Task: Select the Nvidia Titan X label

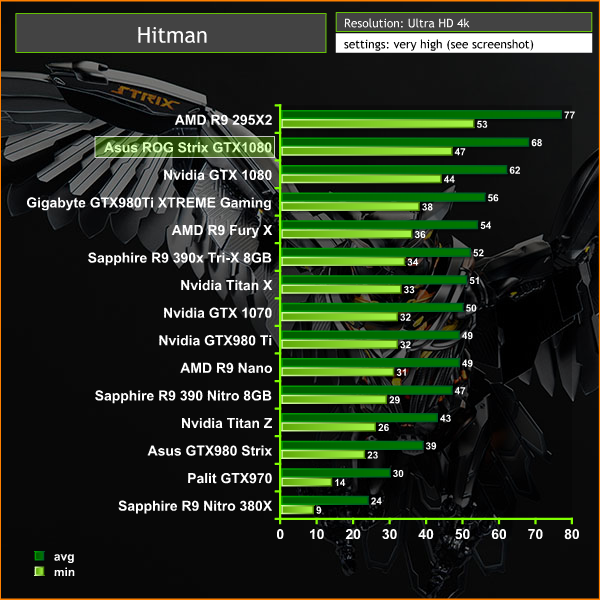Action: pyautogui.click(x=226, y=285)
